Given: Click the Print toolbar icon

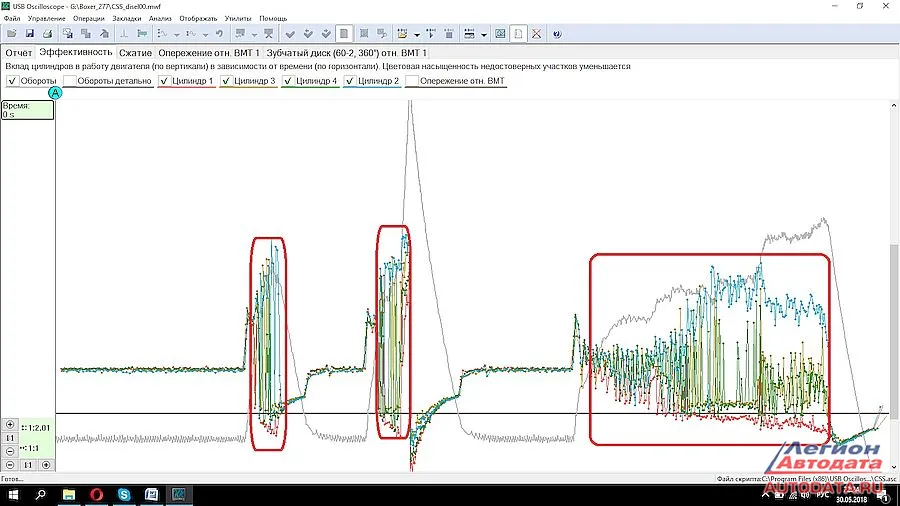Looking at the screenshot, I should tap(47, 33).
